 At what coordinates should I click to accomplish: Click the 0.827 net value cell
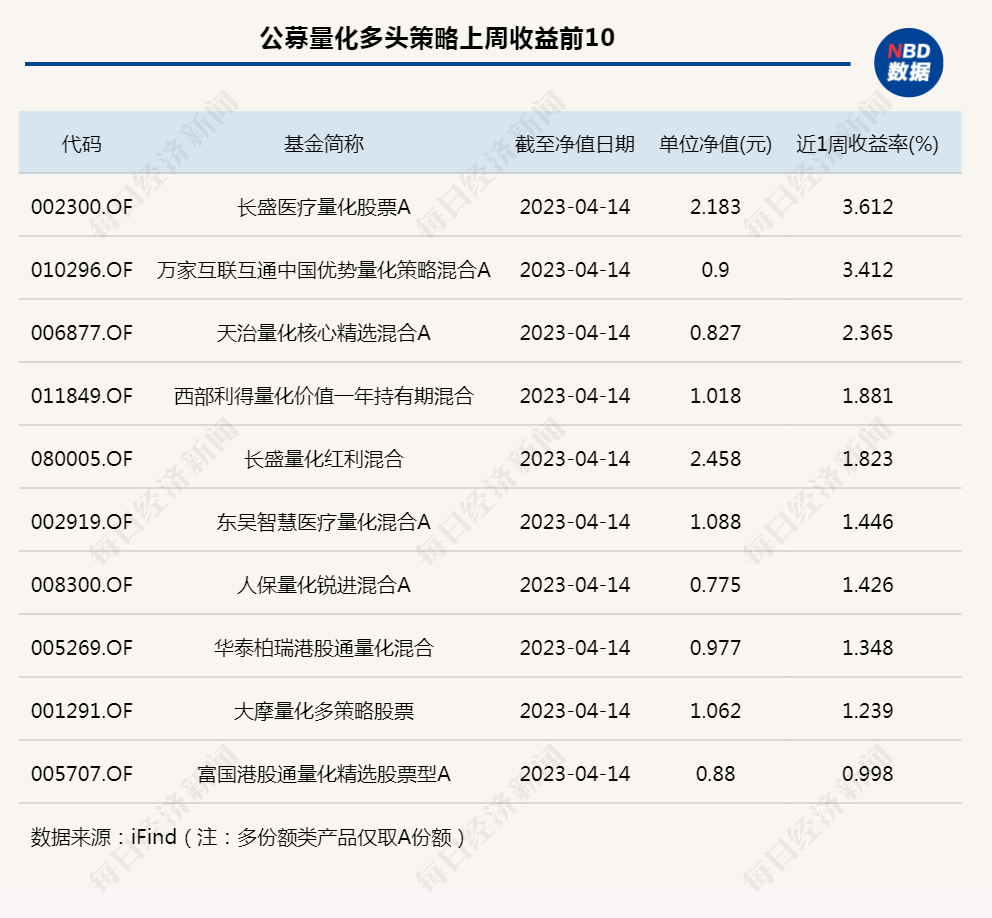716,333
